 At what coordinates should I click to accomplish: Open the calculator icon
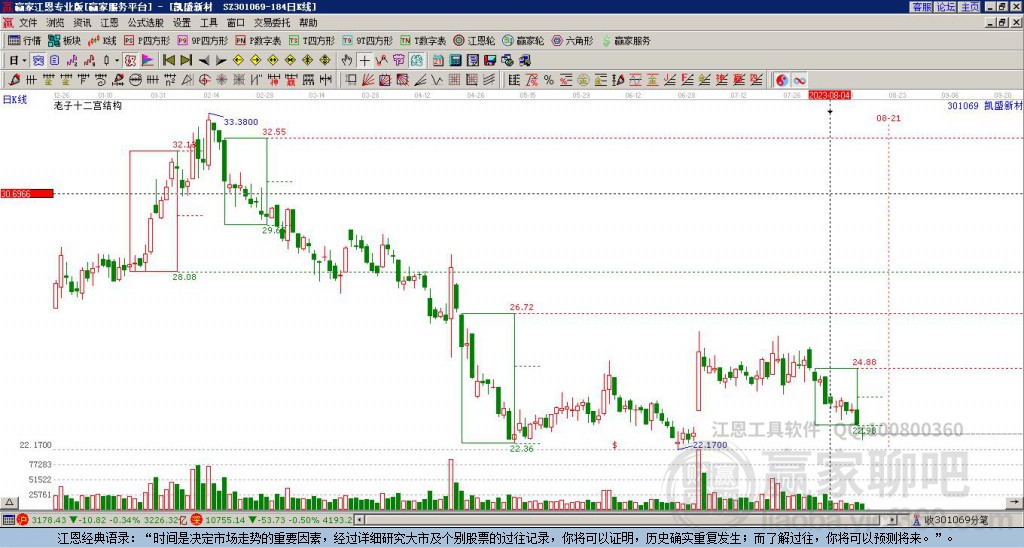pos(455,60)
